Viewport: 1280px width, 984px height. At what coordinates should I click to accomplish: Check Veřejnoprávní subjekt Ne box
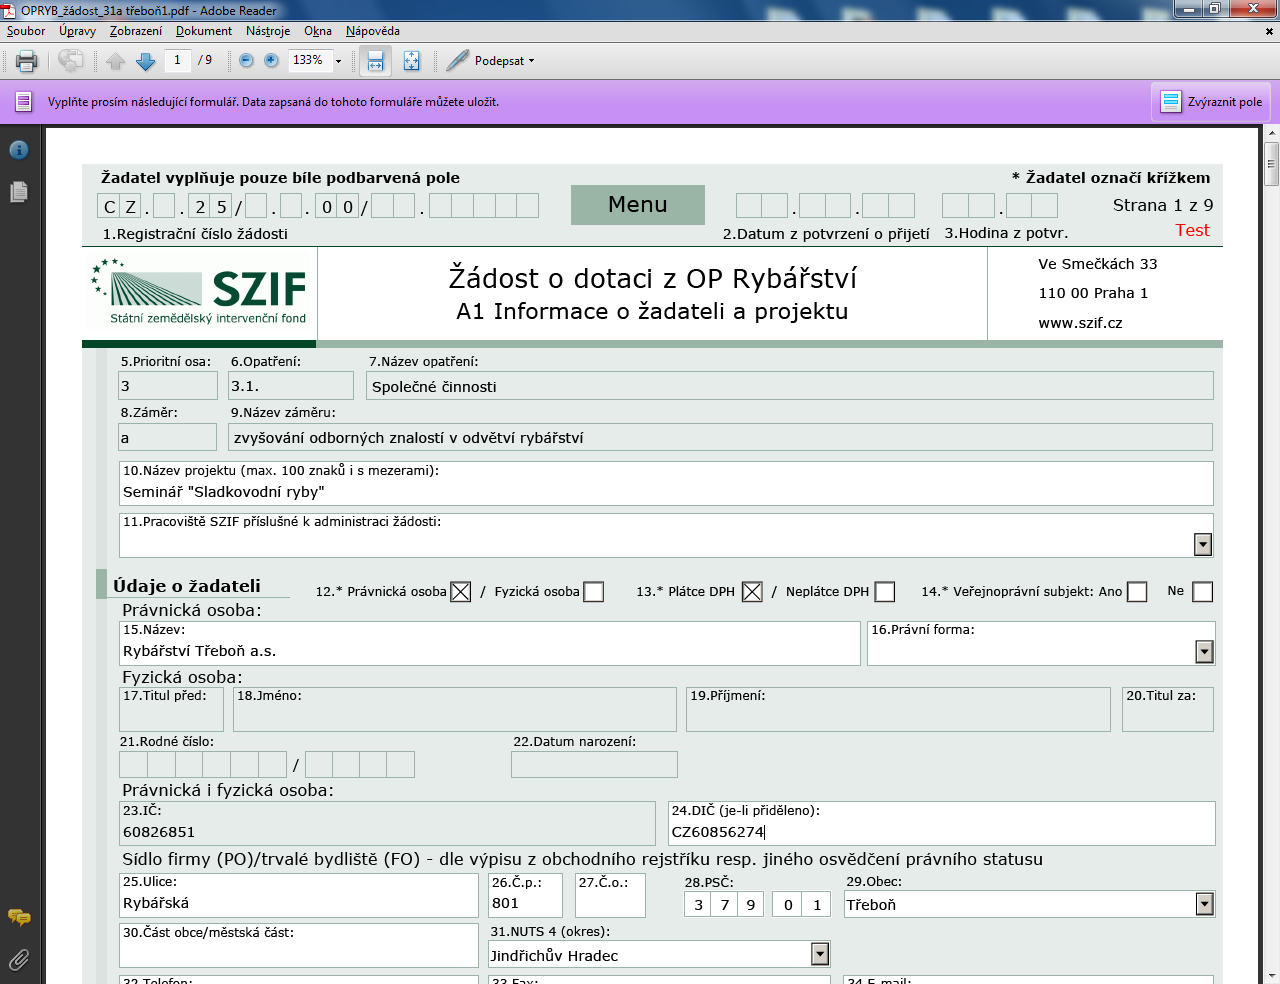(x=1203, y=592)
